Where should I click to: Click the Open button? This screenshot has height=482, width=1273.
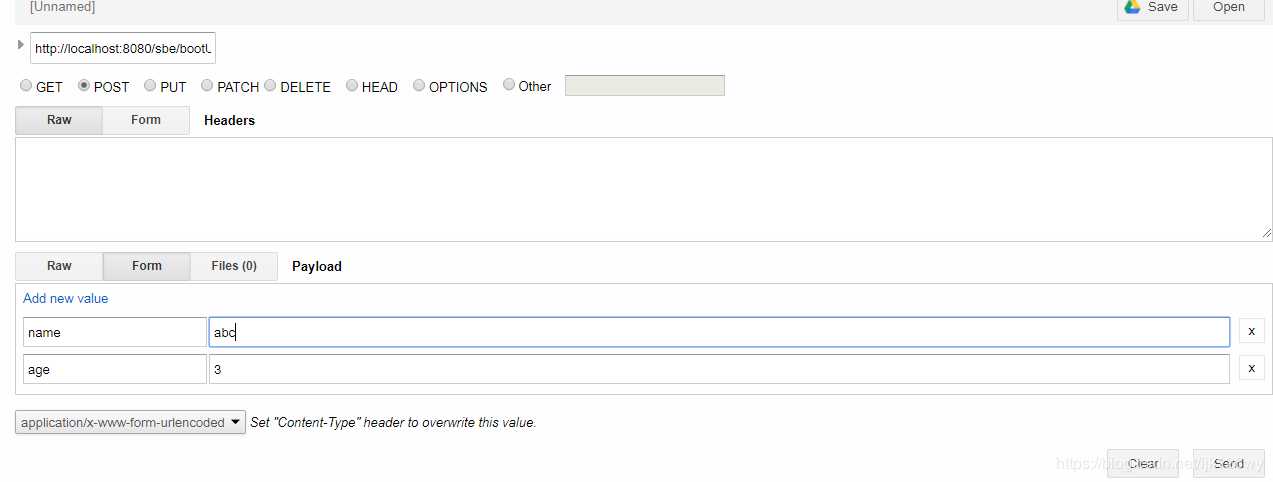(x=1229, y=8)
